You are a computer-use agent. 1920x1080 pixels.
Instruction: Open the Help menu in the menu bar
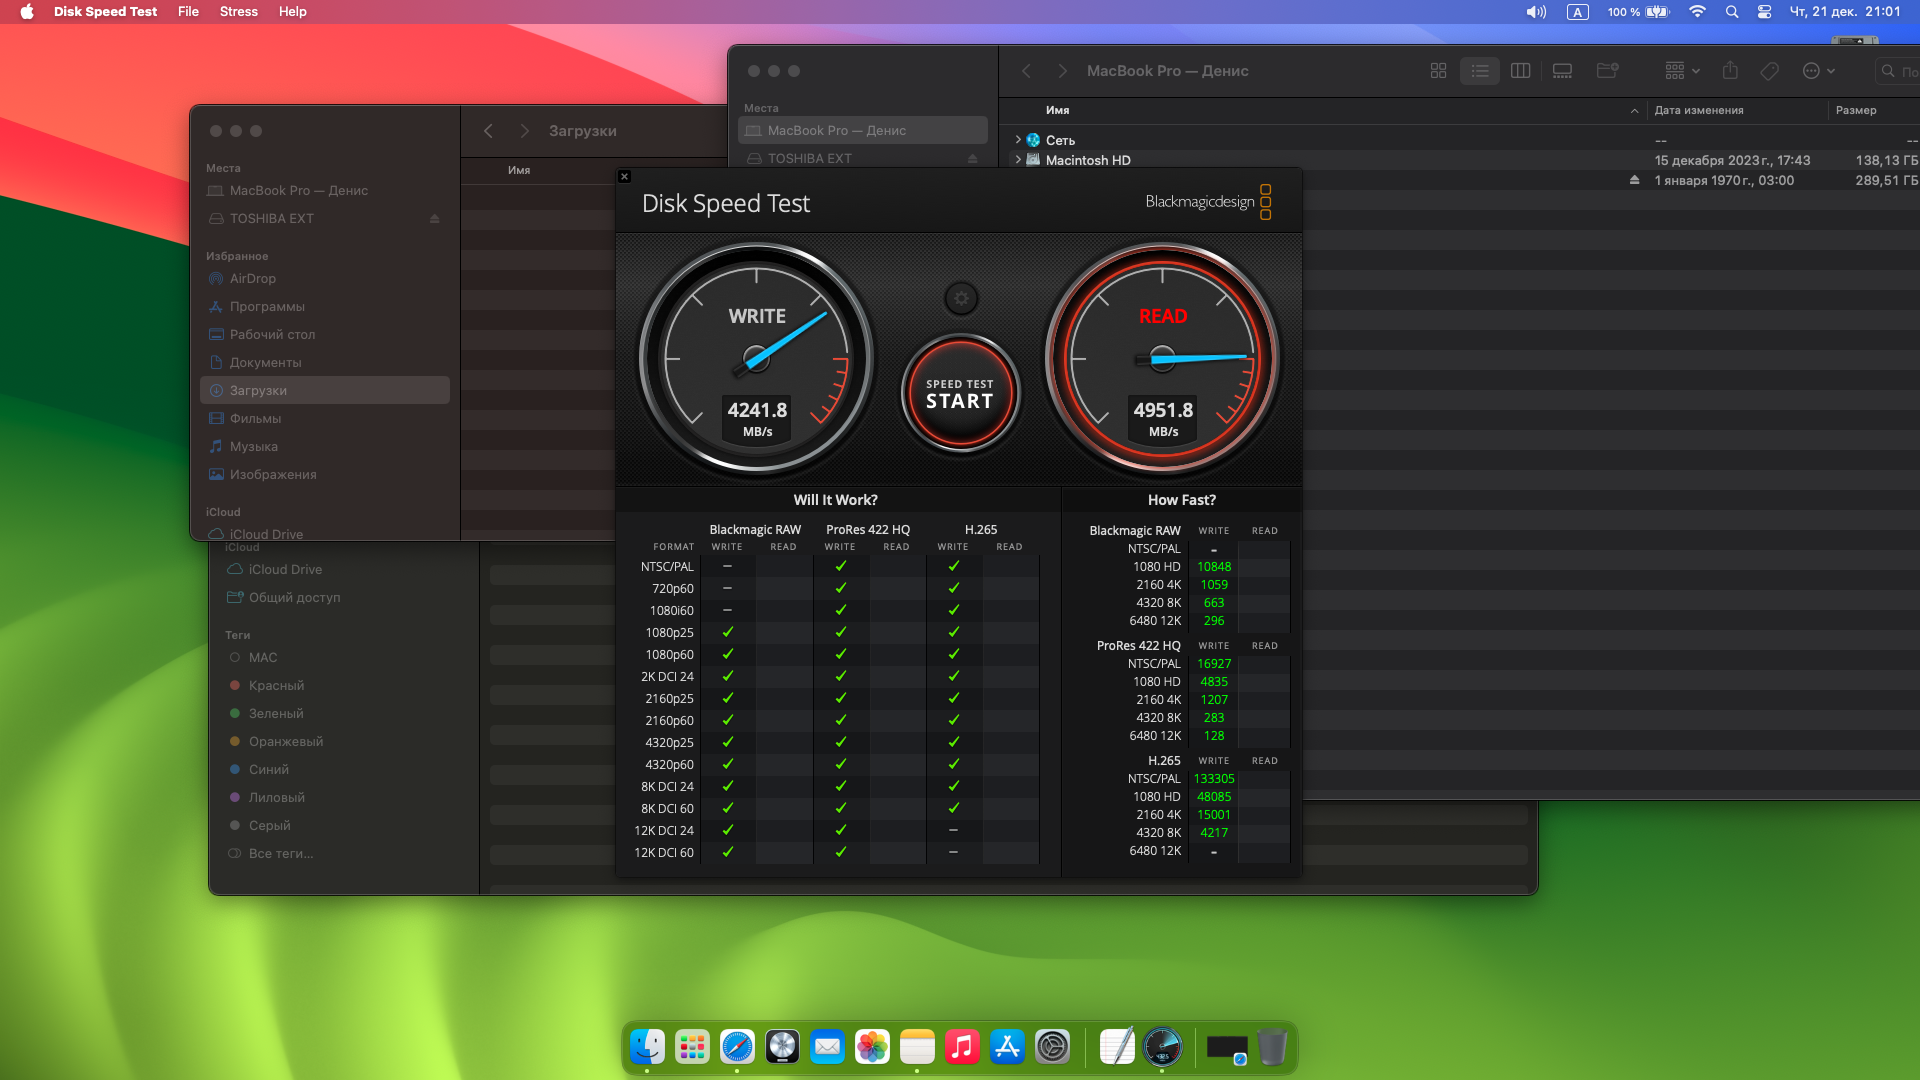coord(292,12)
